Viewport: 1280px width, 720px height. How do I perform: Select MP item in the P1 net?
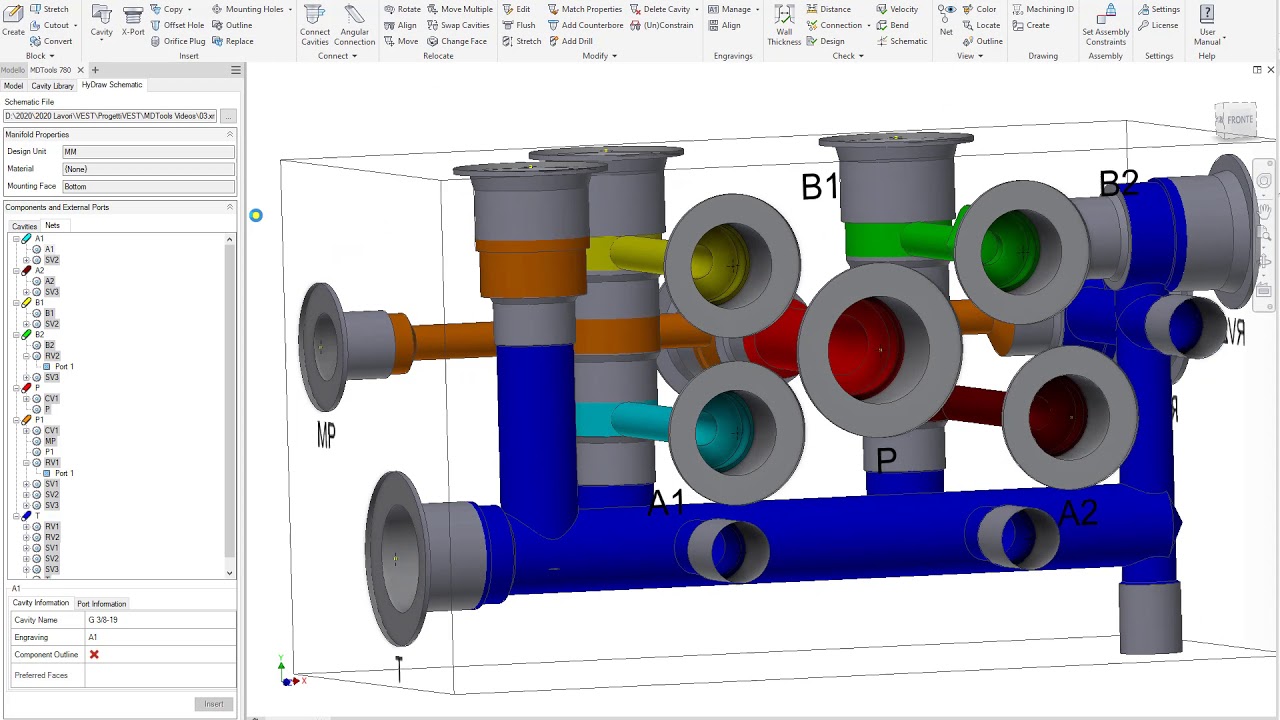pyautogui.click(x=50, y=441)
